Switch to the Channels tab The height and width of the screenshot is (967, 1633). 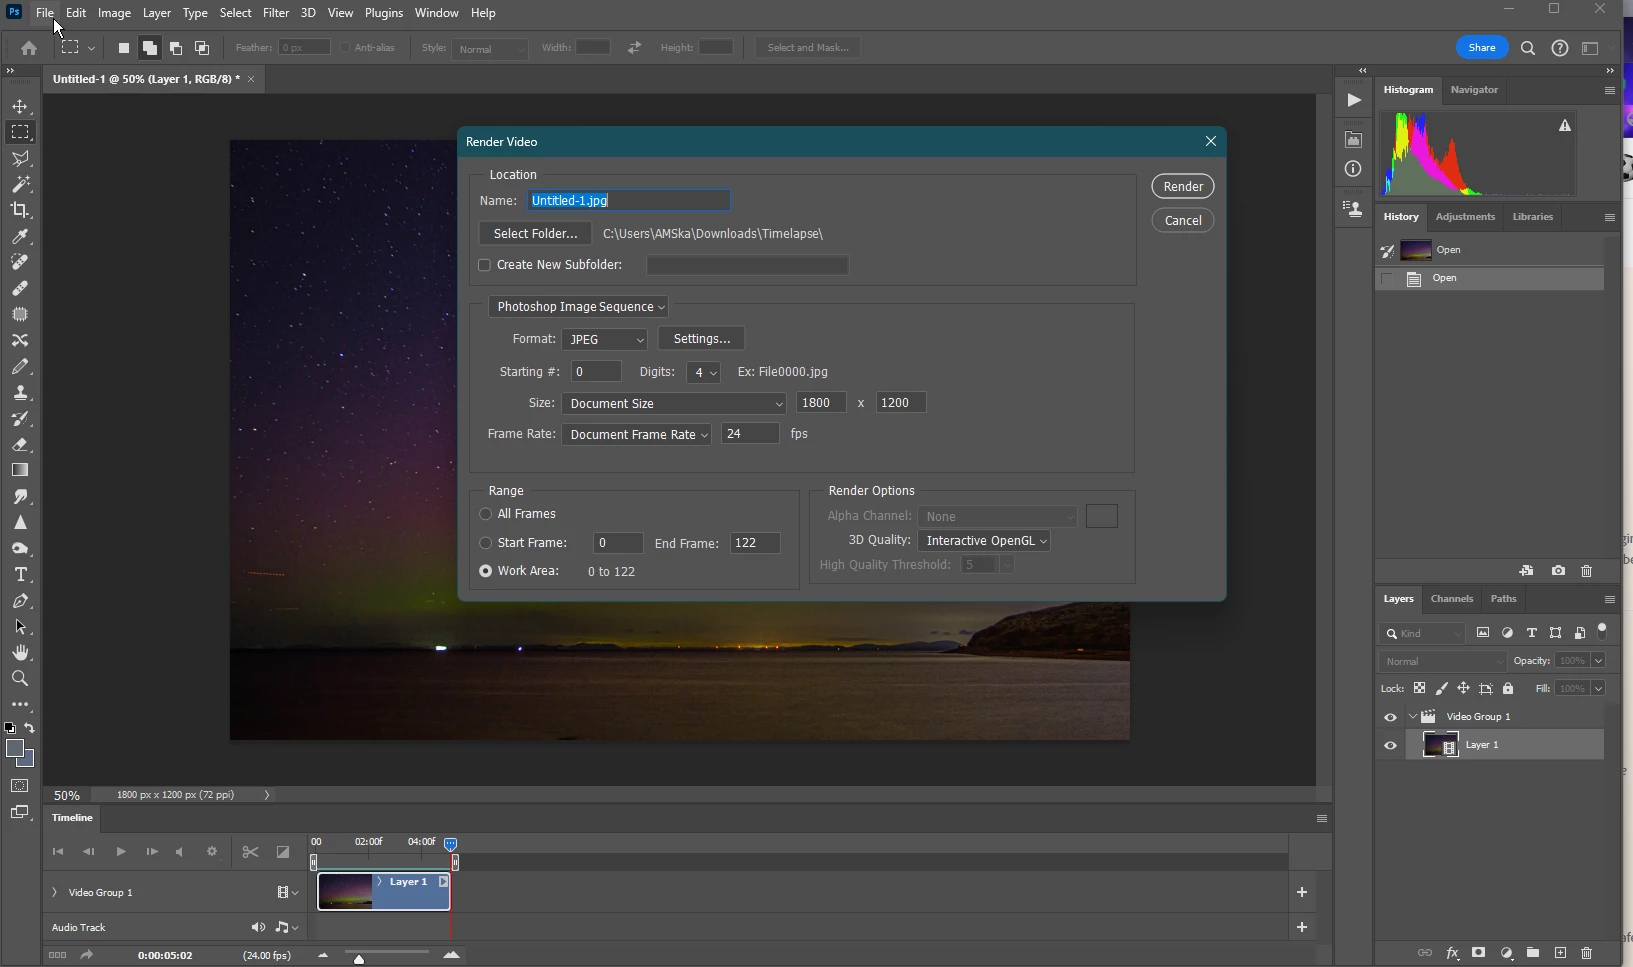coord(1452,599)
